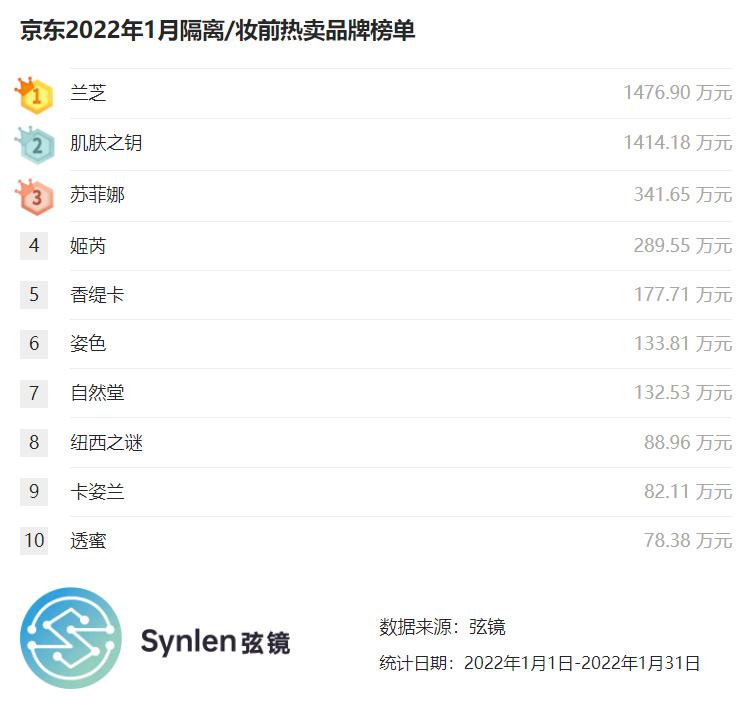751x701 pixels.
Task: Click the sales value 341.65 万元
Action: (x=683, y=194)
